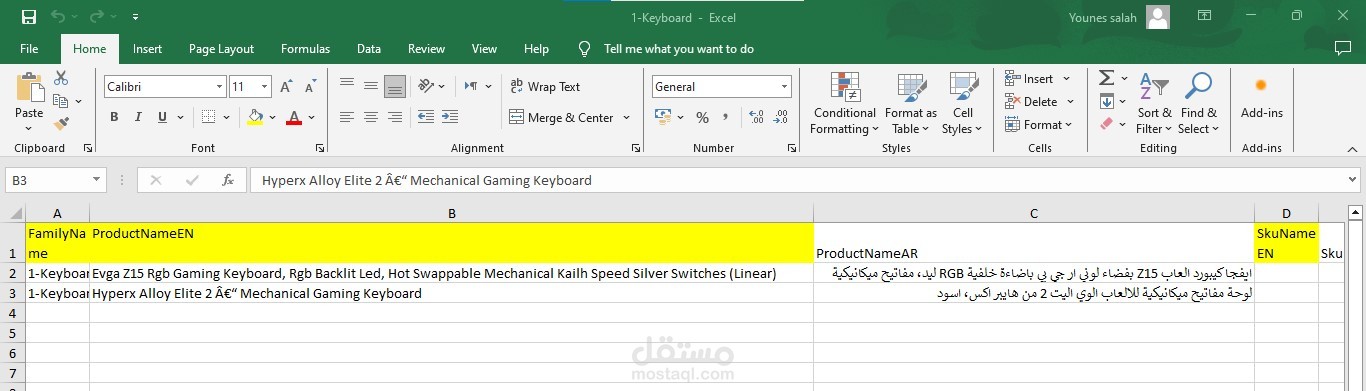Open Sort & Filter menu

point(1155,103)
